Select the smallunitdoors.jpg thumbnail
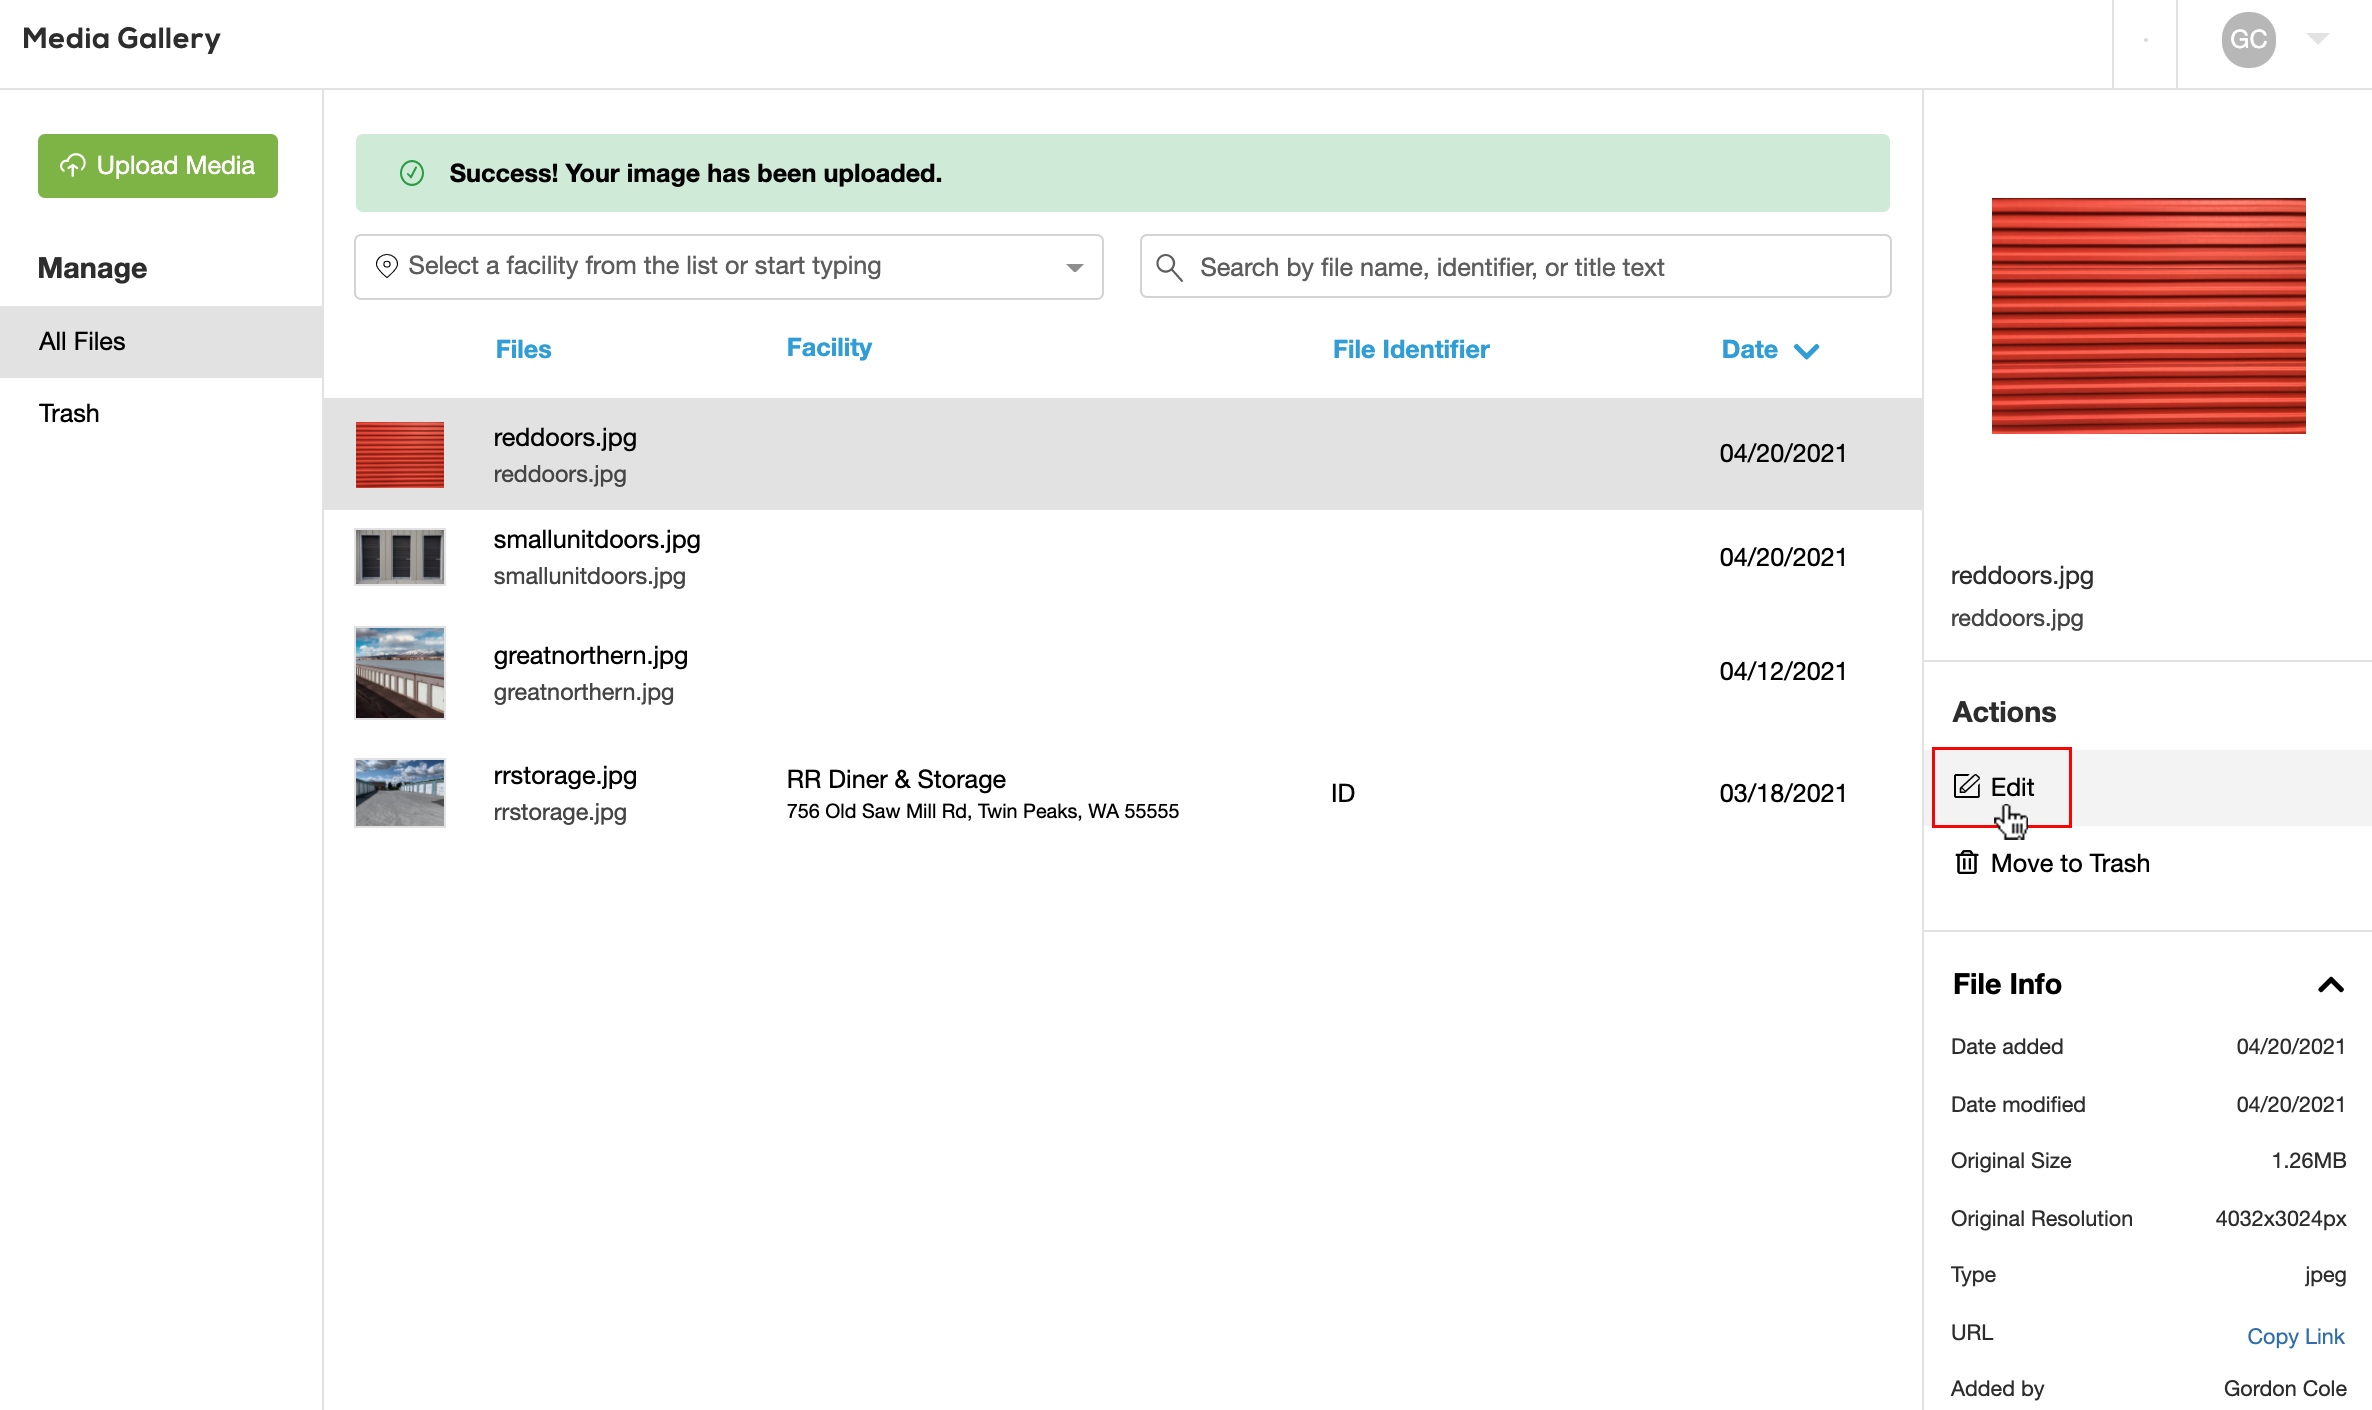The image size is (2372, 1410). tap(400, 557)
